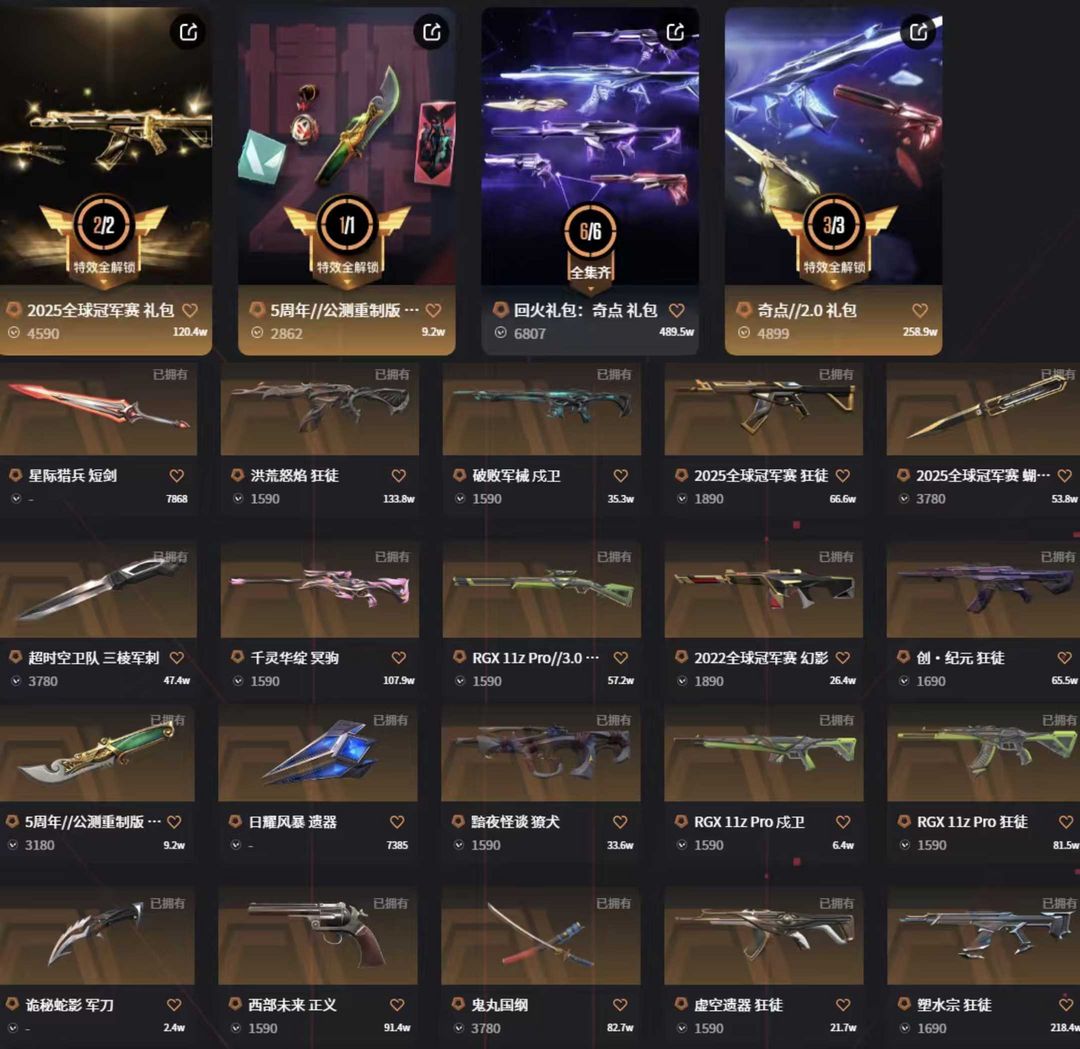This screenshot has height=1049, width=1080.
Task: Open the 西部未来 正义 revolver thumbnail
Action: point(318,936)
